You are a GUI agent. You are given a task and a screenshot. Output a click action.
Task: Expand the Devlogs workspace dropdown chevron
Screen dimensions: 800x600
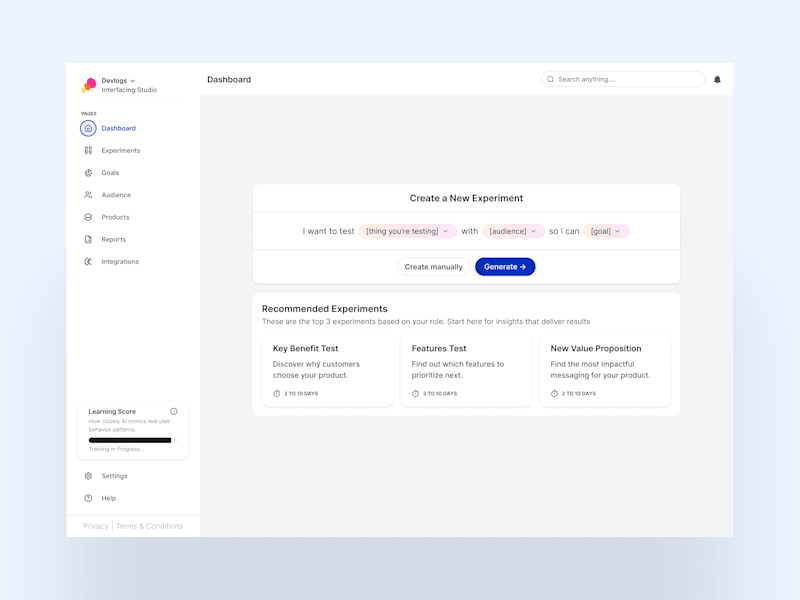click(x=133, y=81)
